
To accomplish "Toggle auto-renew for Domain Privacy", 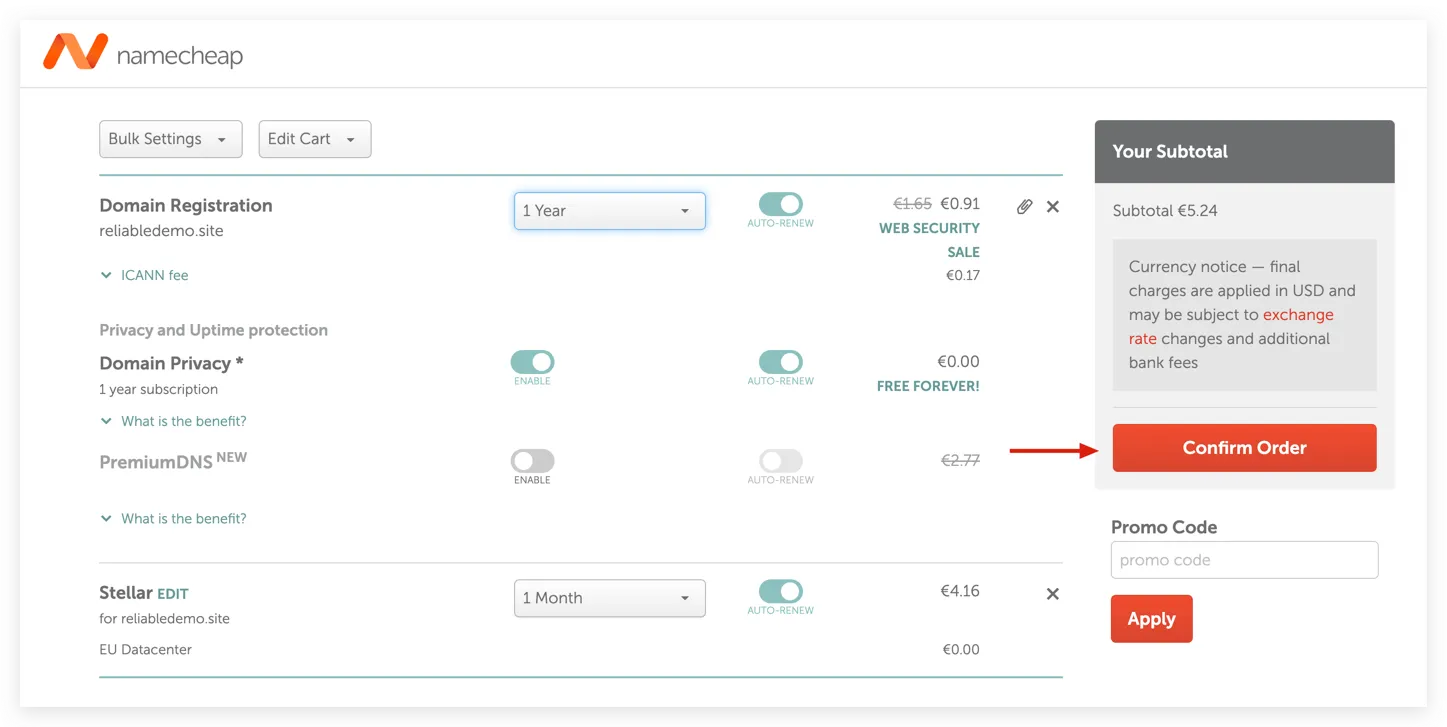I will pos(781,362).
